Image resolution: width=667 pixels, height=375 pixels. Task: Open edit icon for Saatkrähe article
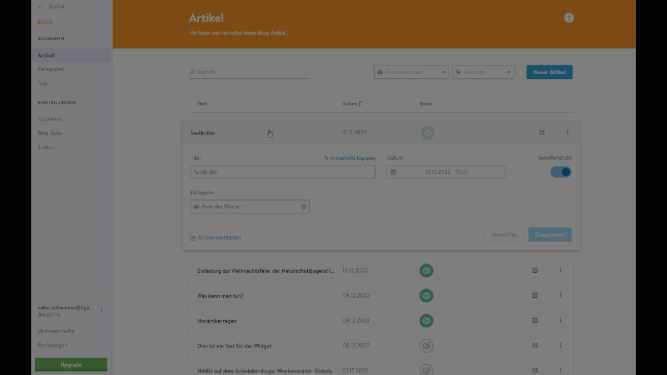point(542,133)
